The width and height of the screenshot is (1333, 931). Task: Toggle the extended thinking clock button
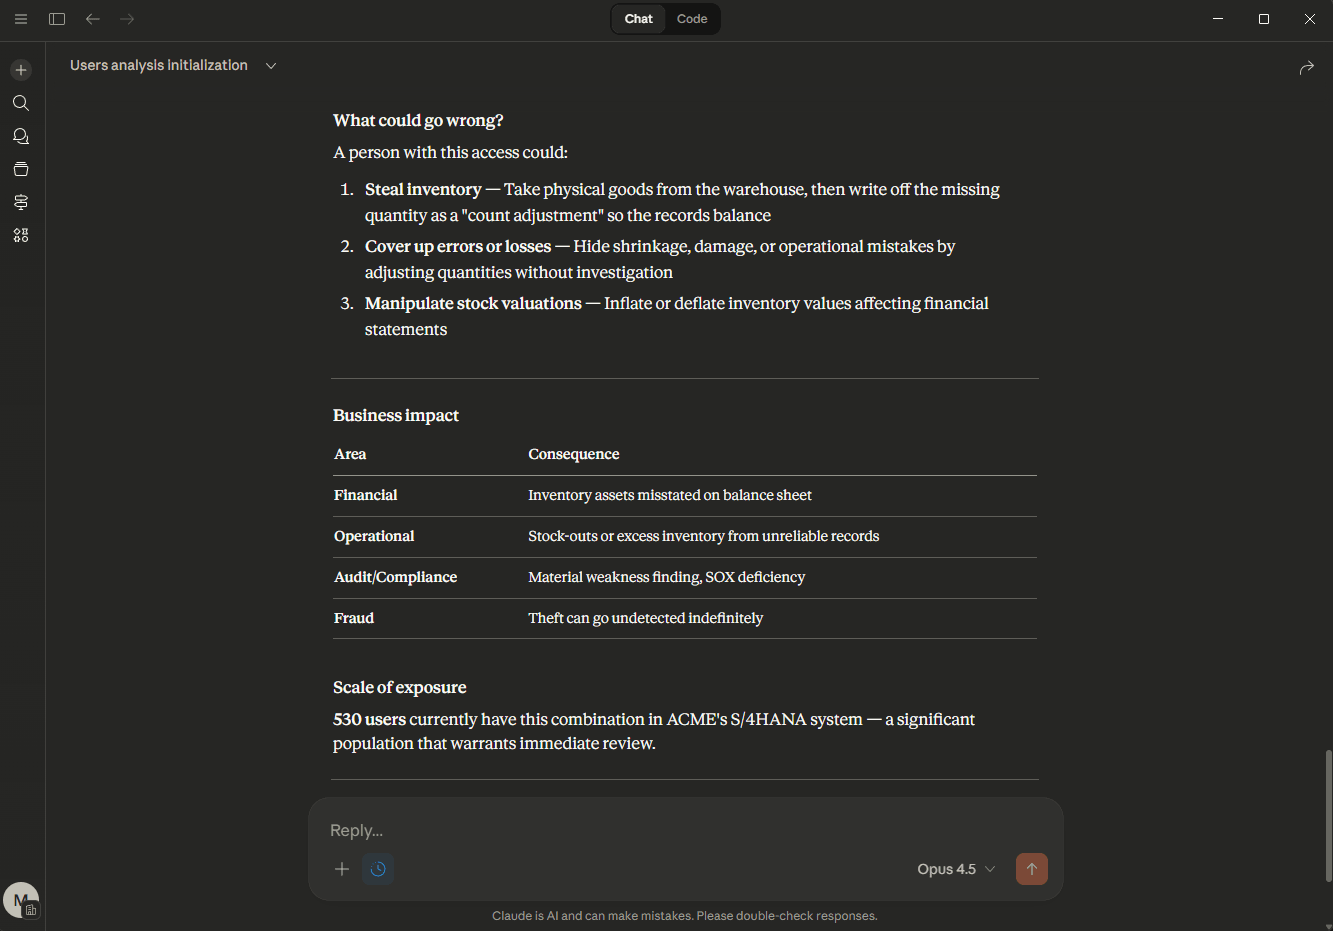pos(378,869)
